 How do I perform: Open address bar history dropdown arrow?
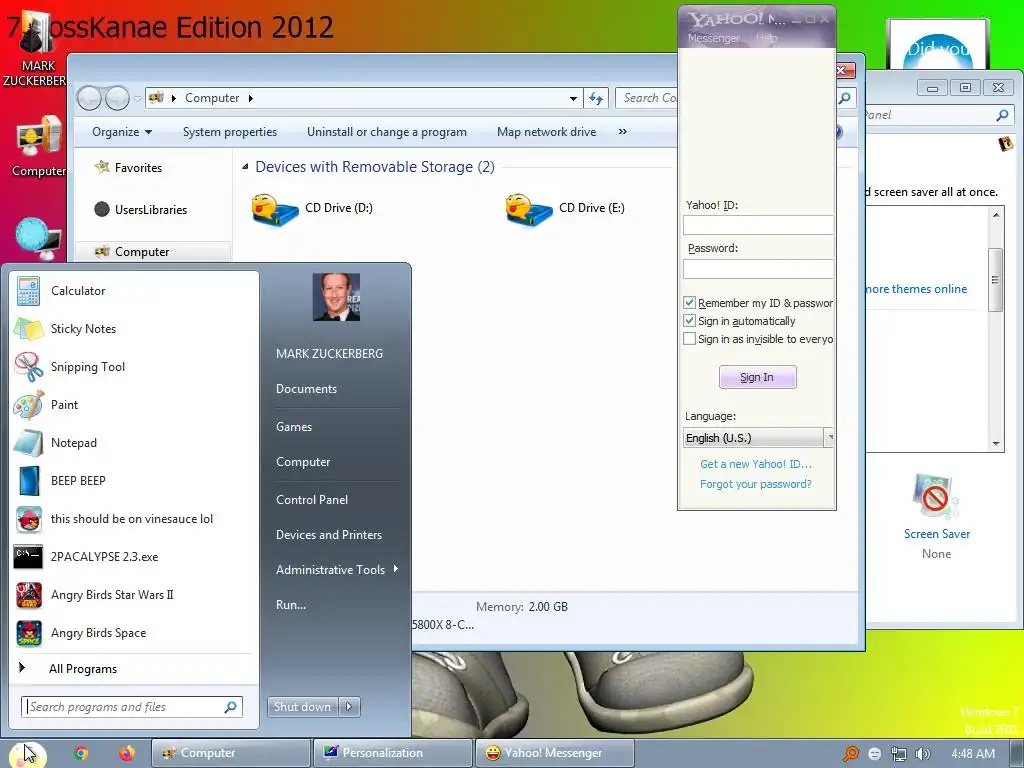coord(573,99)
